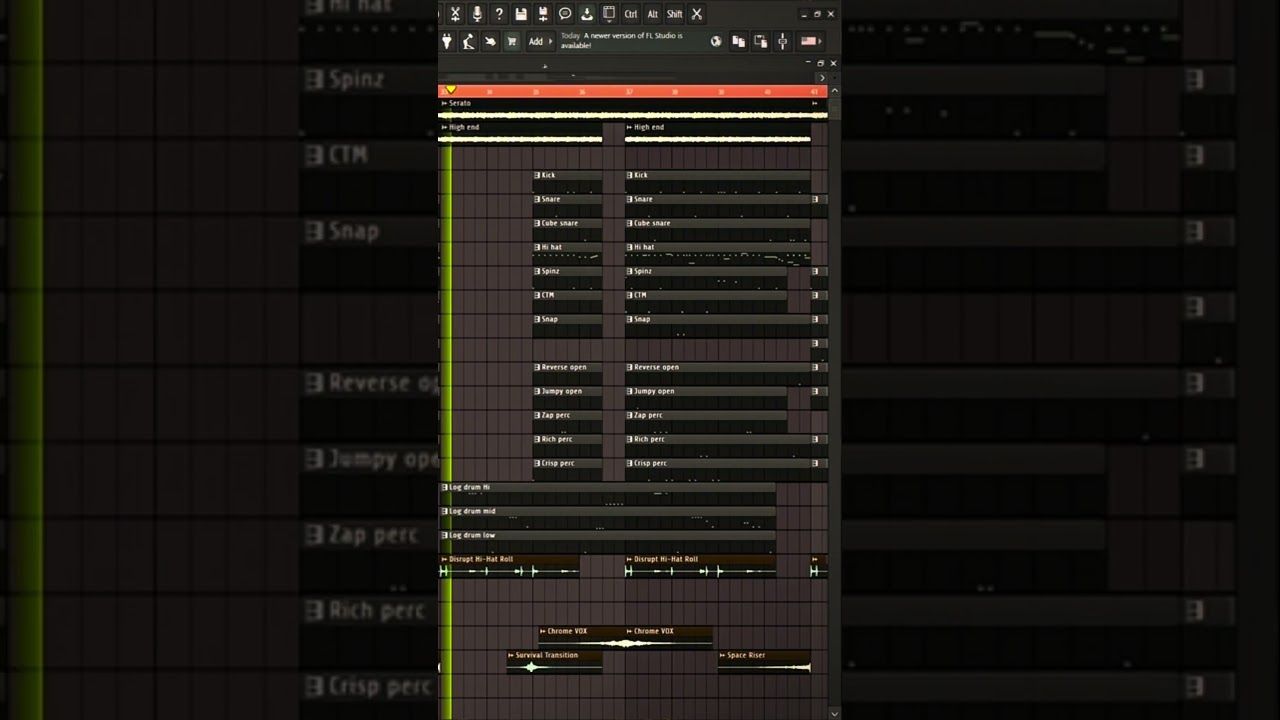Toggle the Ctrl modifier key button

coord(631,14)
